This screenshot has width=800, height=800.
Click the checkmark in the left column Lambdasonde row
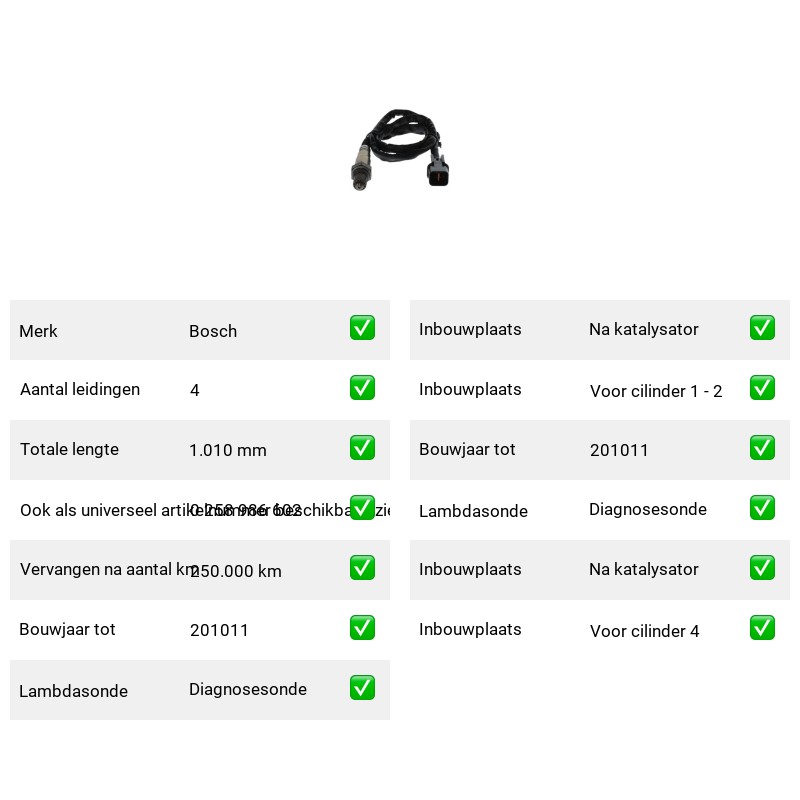(362, 688)
